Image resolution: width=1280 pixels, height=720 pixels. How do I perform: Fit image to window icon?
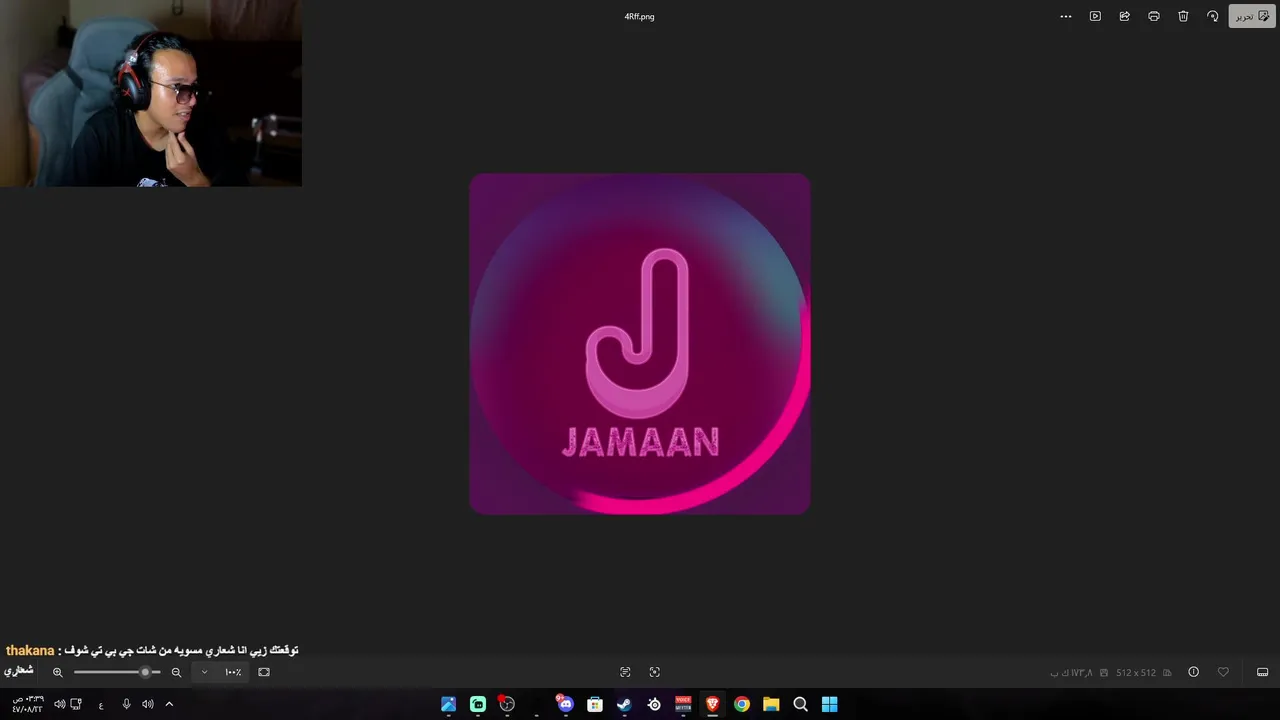pyautogui.click(x=264, y=672)
